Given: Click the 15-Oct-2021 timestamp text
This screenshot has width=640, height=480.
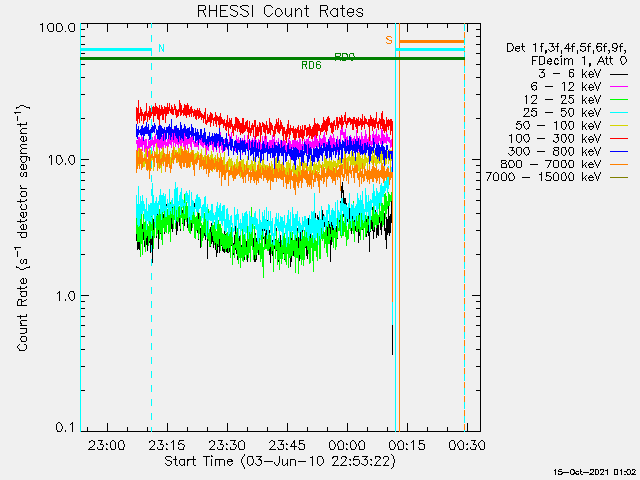Looking at the screenshot, I should [596, 470].
